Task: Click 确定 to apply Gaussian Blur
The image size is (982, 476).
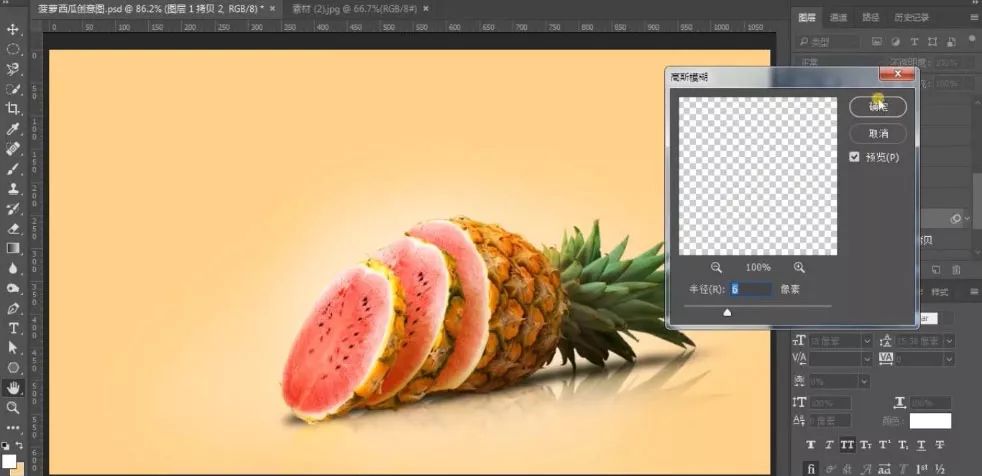Action: coord(877,106)
